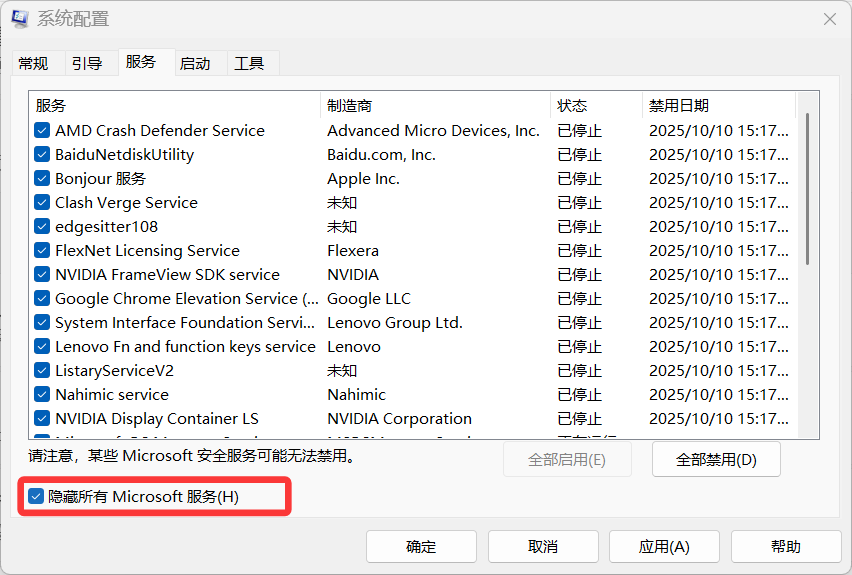Toggle FlexNet Licensing Service checkbox

[42, 250]
